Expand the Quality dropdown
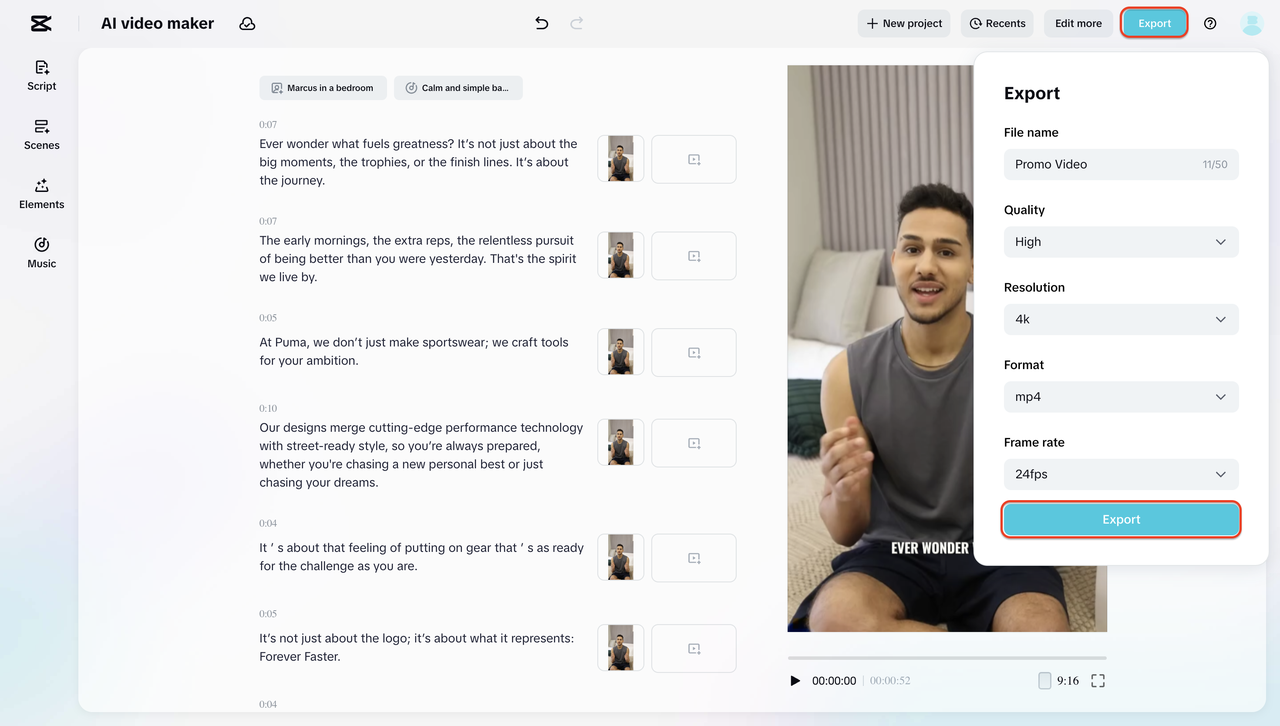Screen dimensions: 1280x726 (1120, 242)
